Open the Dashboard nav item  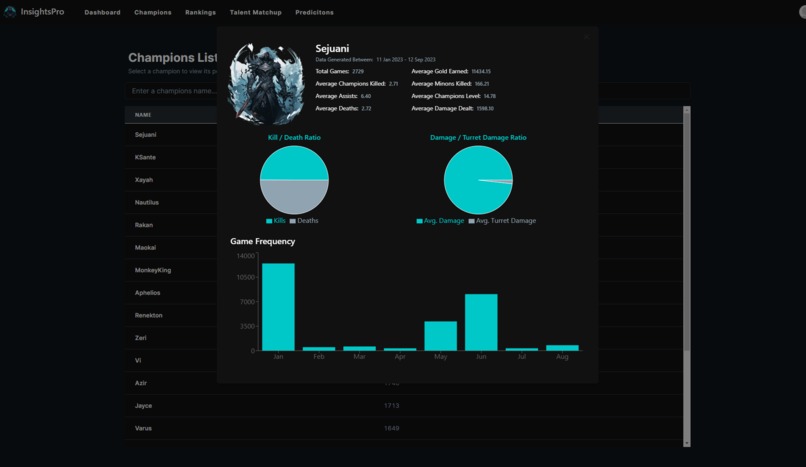(x=102, y=12)
